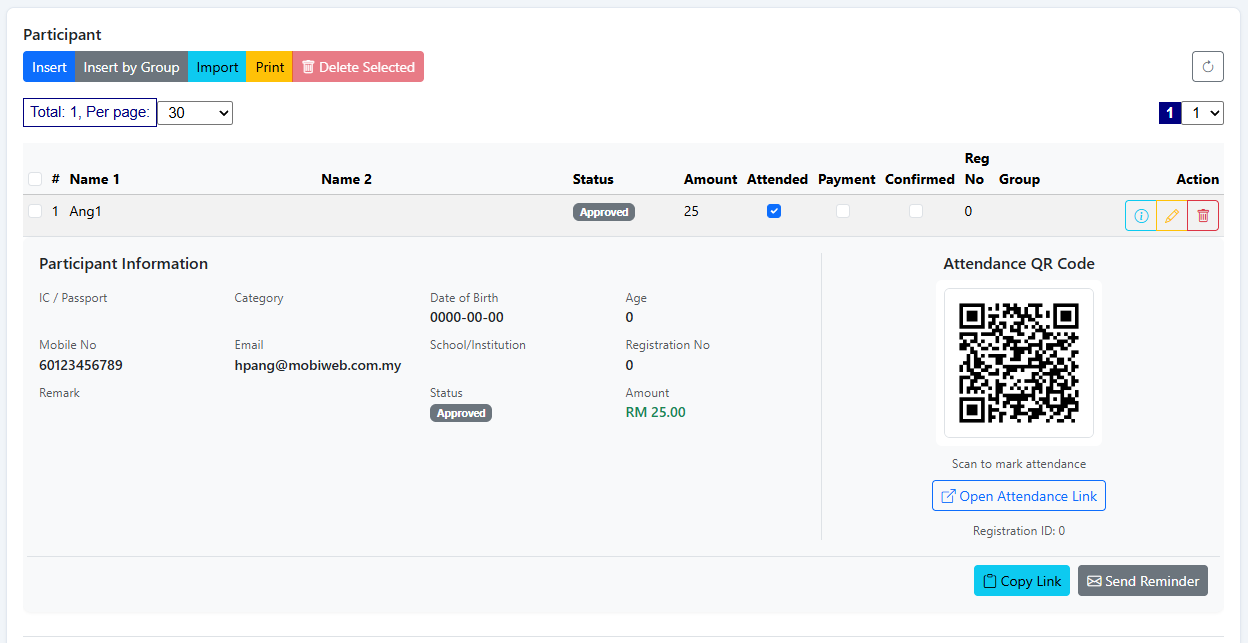
Task: Open Attendance Link button
Action: pyautogui.click(x=1019, y=496)
